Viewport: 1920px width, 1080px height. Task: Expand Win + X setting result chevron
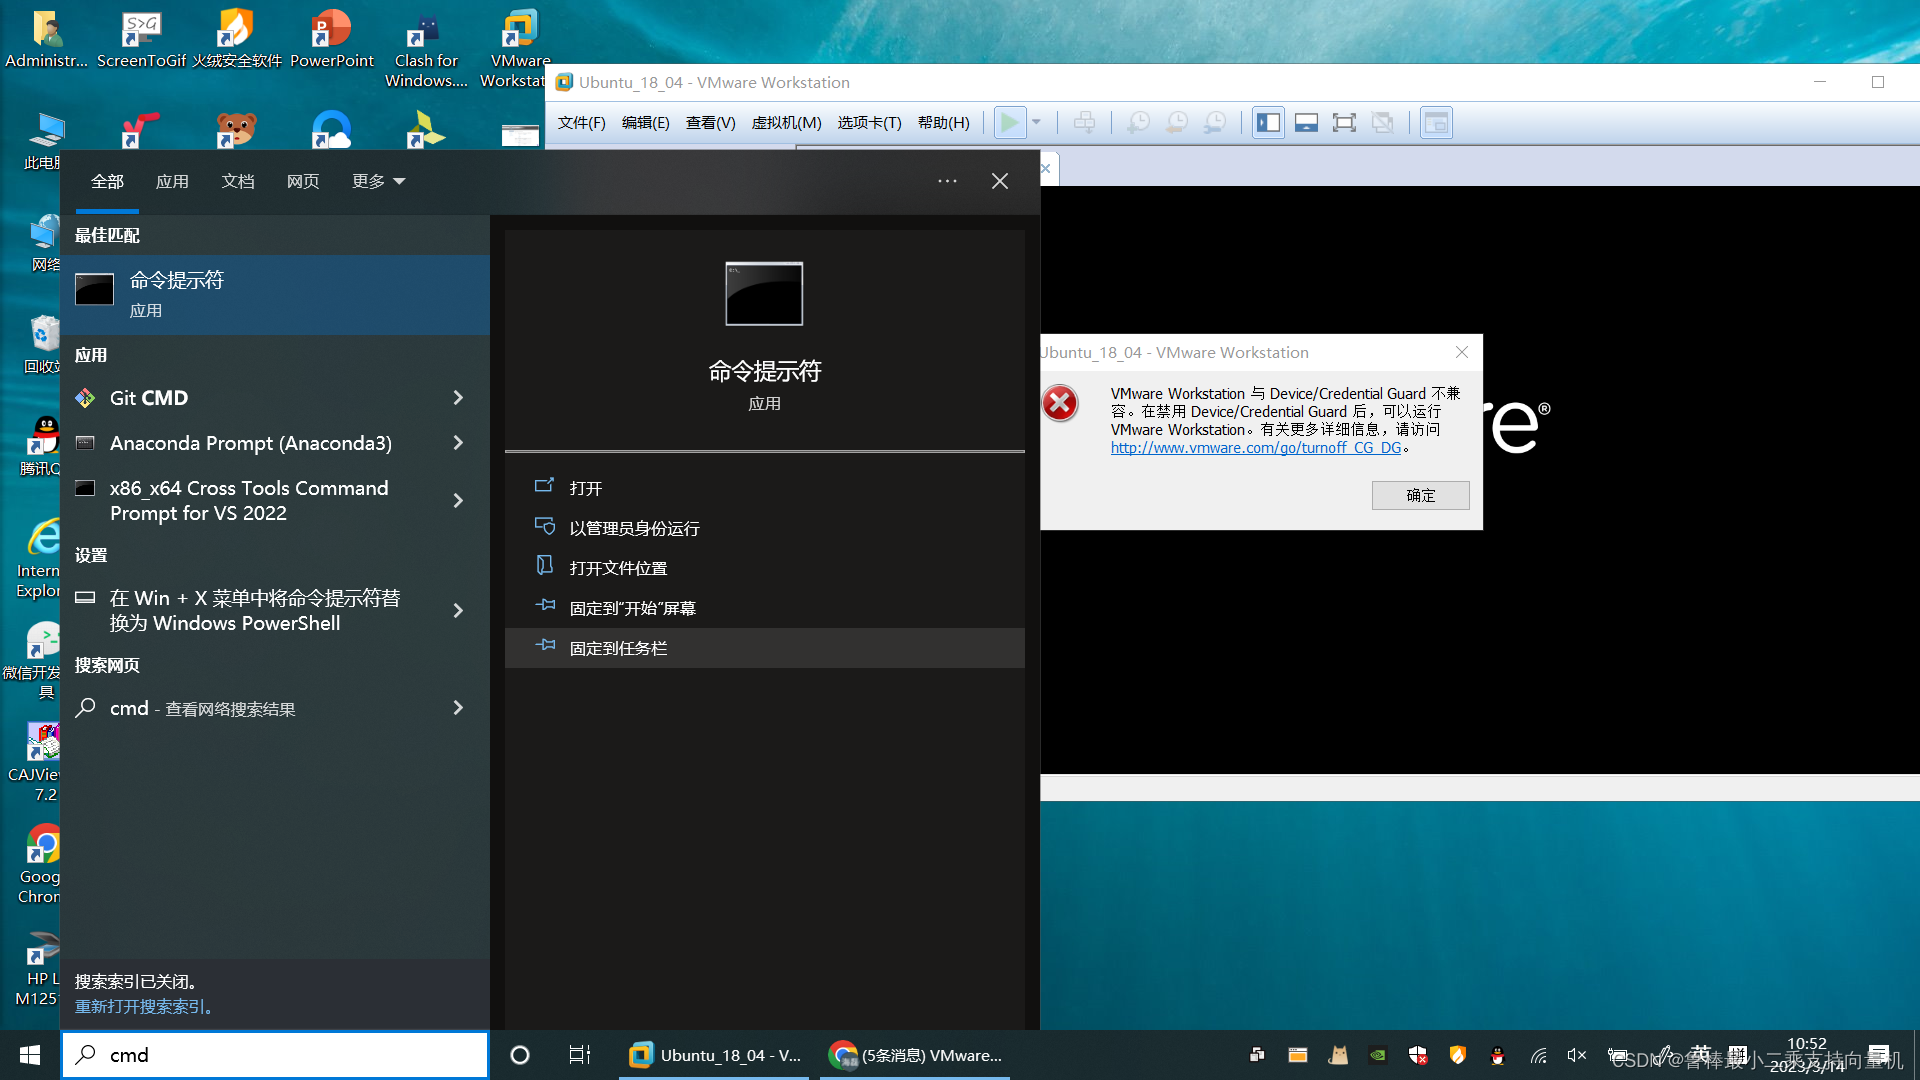click(458, 610)
